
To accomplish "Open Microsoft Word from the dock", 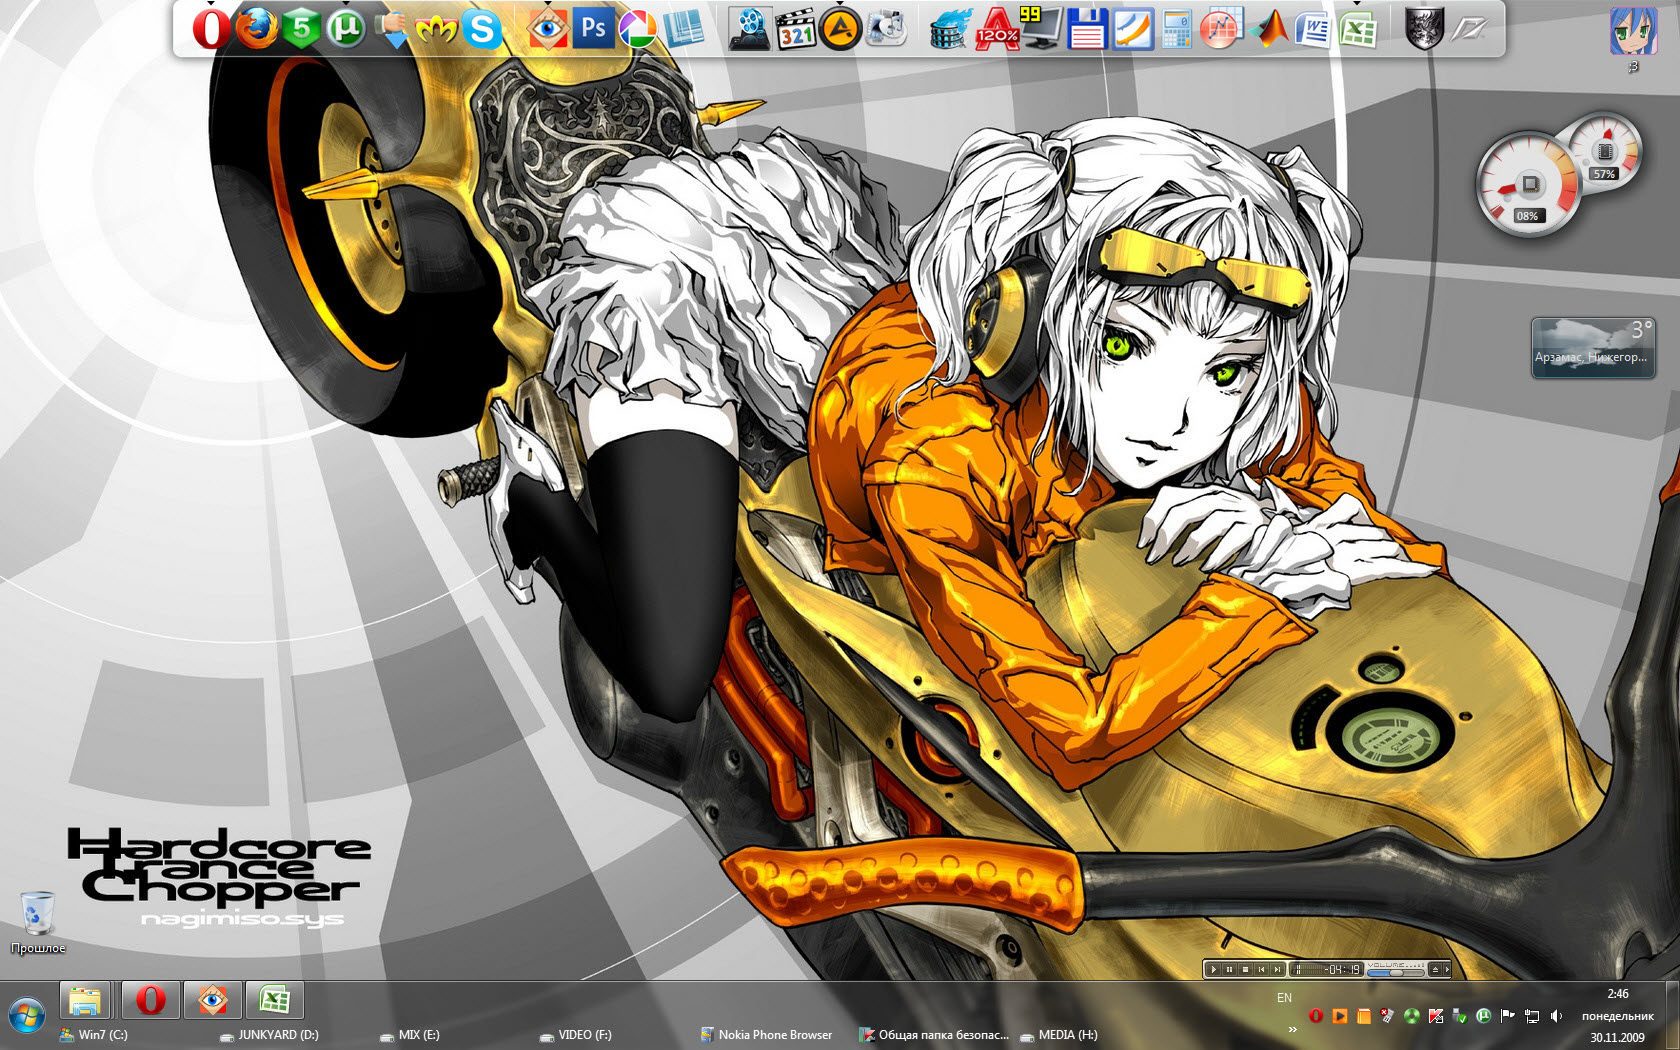I will tap(1312, 28).
